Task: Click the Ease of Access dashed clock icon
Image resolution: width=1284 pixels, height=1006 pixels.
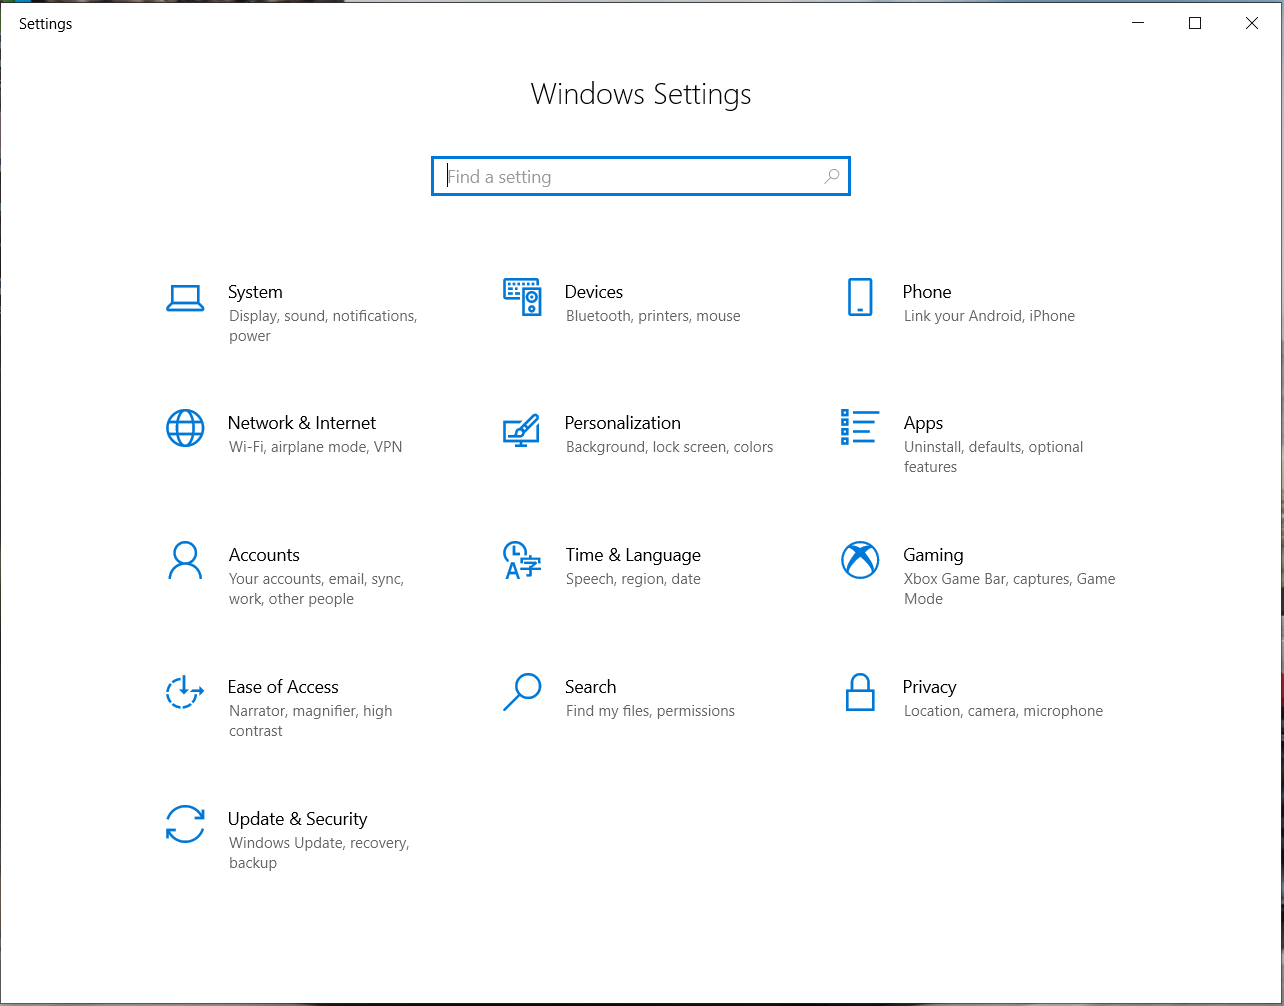Action: pos(185,692)
